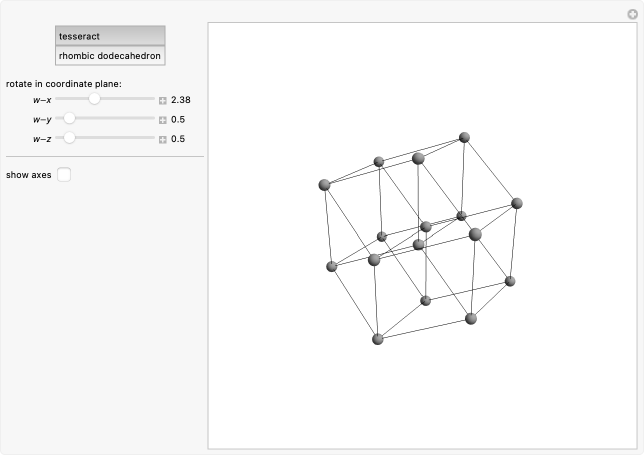The height and width of the screenshot is (456, 644).
Task: Click the far right end of w–z slider track
Action: (154, 138)
